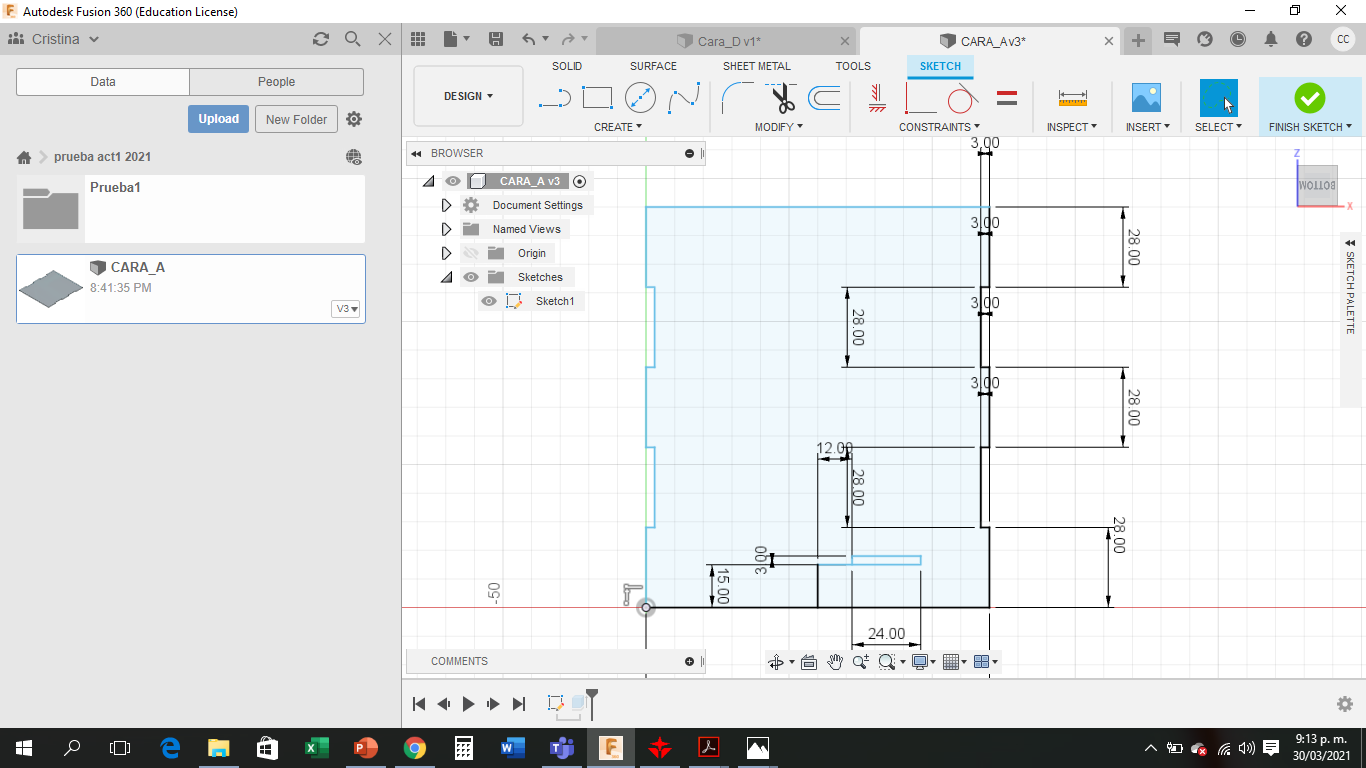The image size is (1366, 768).
Task: Apply the Equal constraint
Action: (x=1007, y=98)
